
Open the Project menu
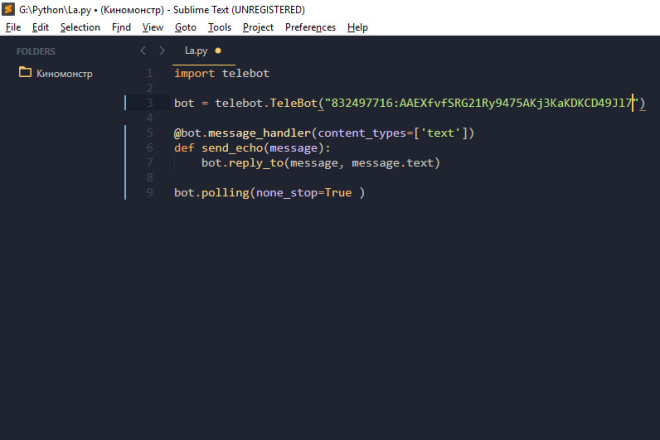coord(258,27)
